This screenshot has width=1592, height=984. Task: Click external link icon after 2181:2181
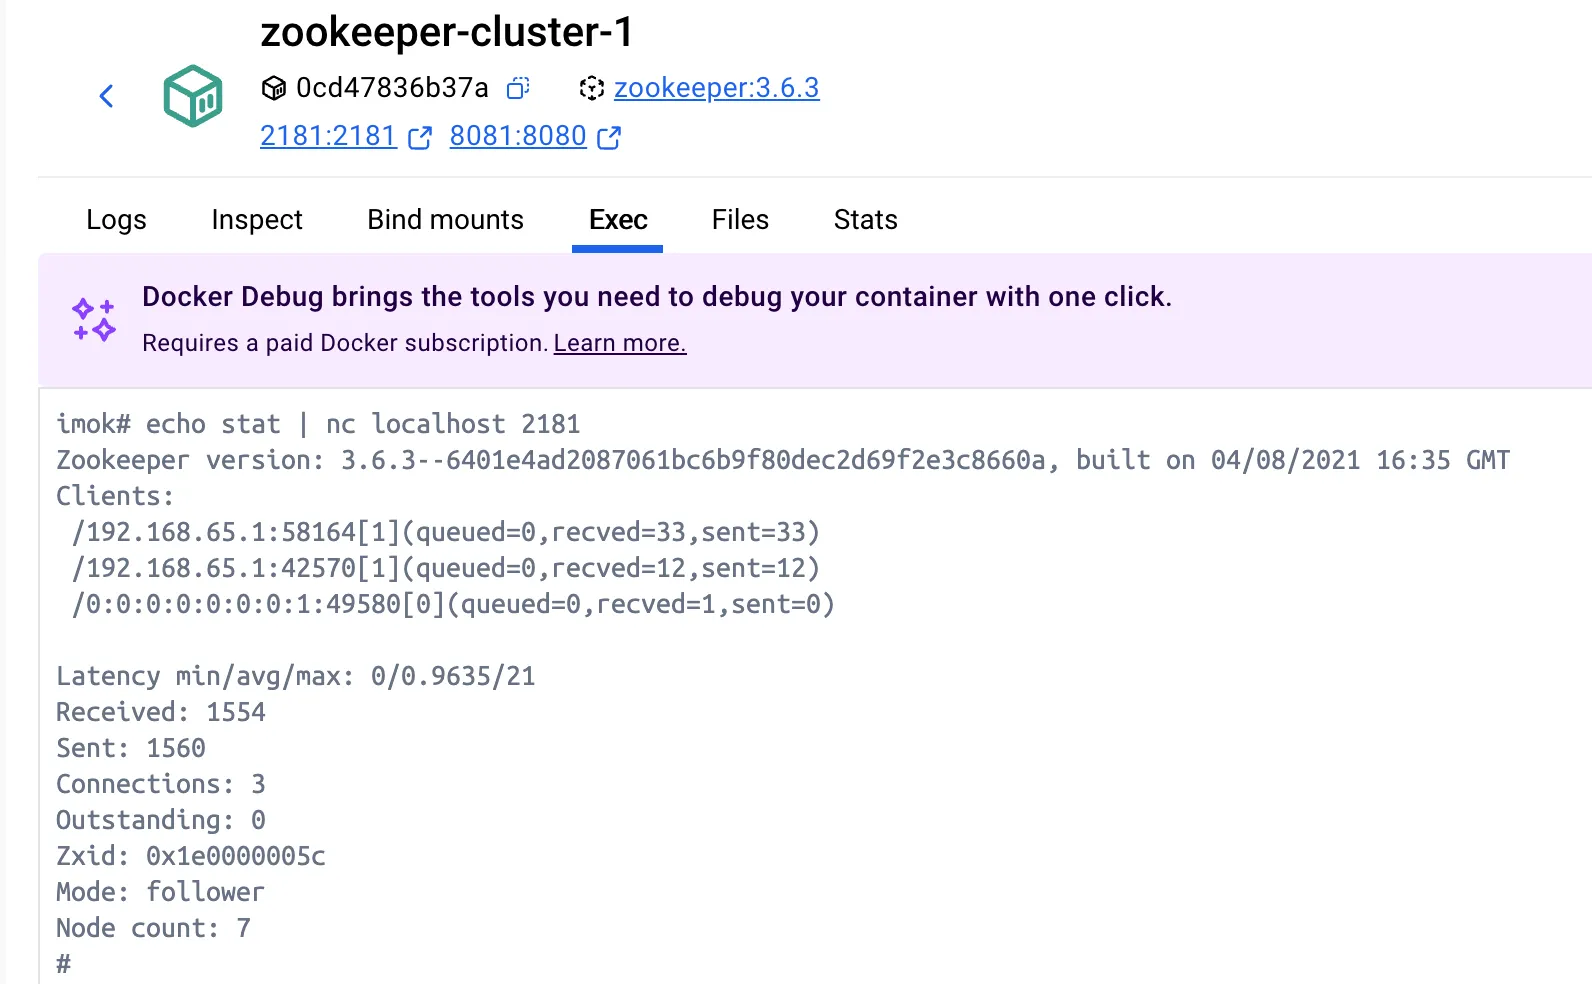[420, 137]
